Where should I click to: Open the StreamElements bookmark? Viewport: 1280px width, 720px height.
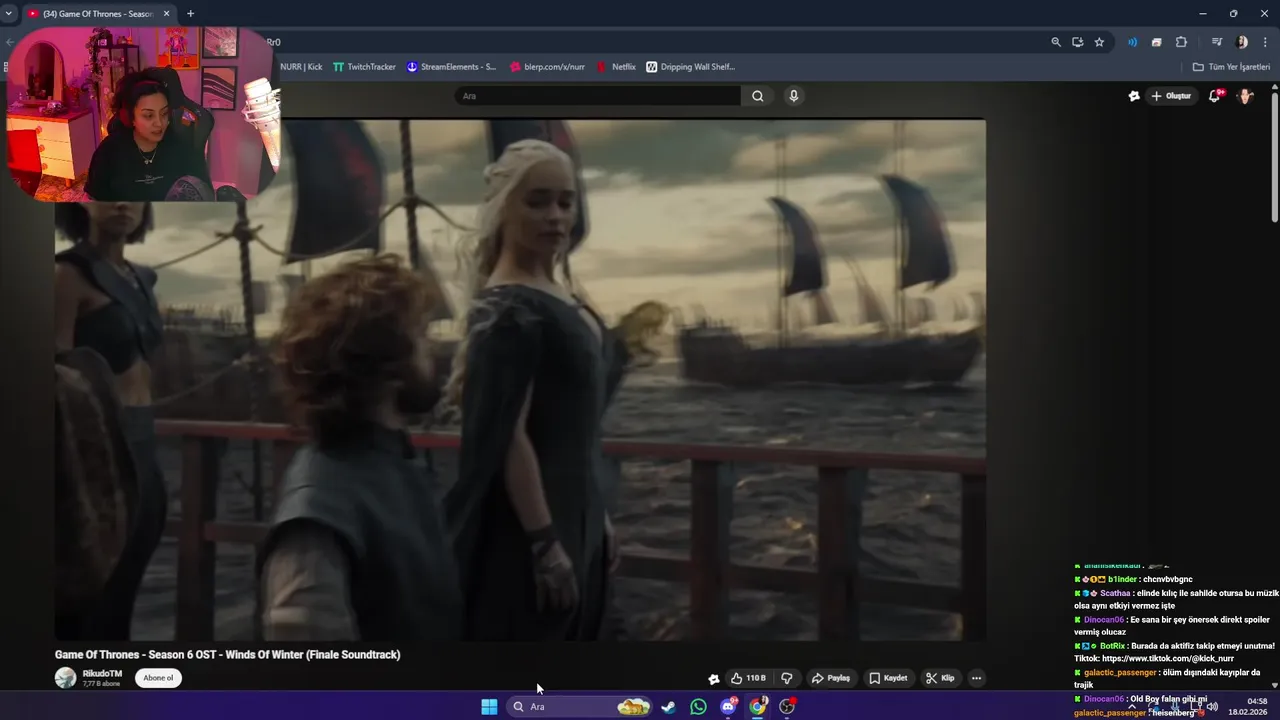pyautogui.click(x=451, y=67)
